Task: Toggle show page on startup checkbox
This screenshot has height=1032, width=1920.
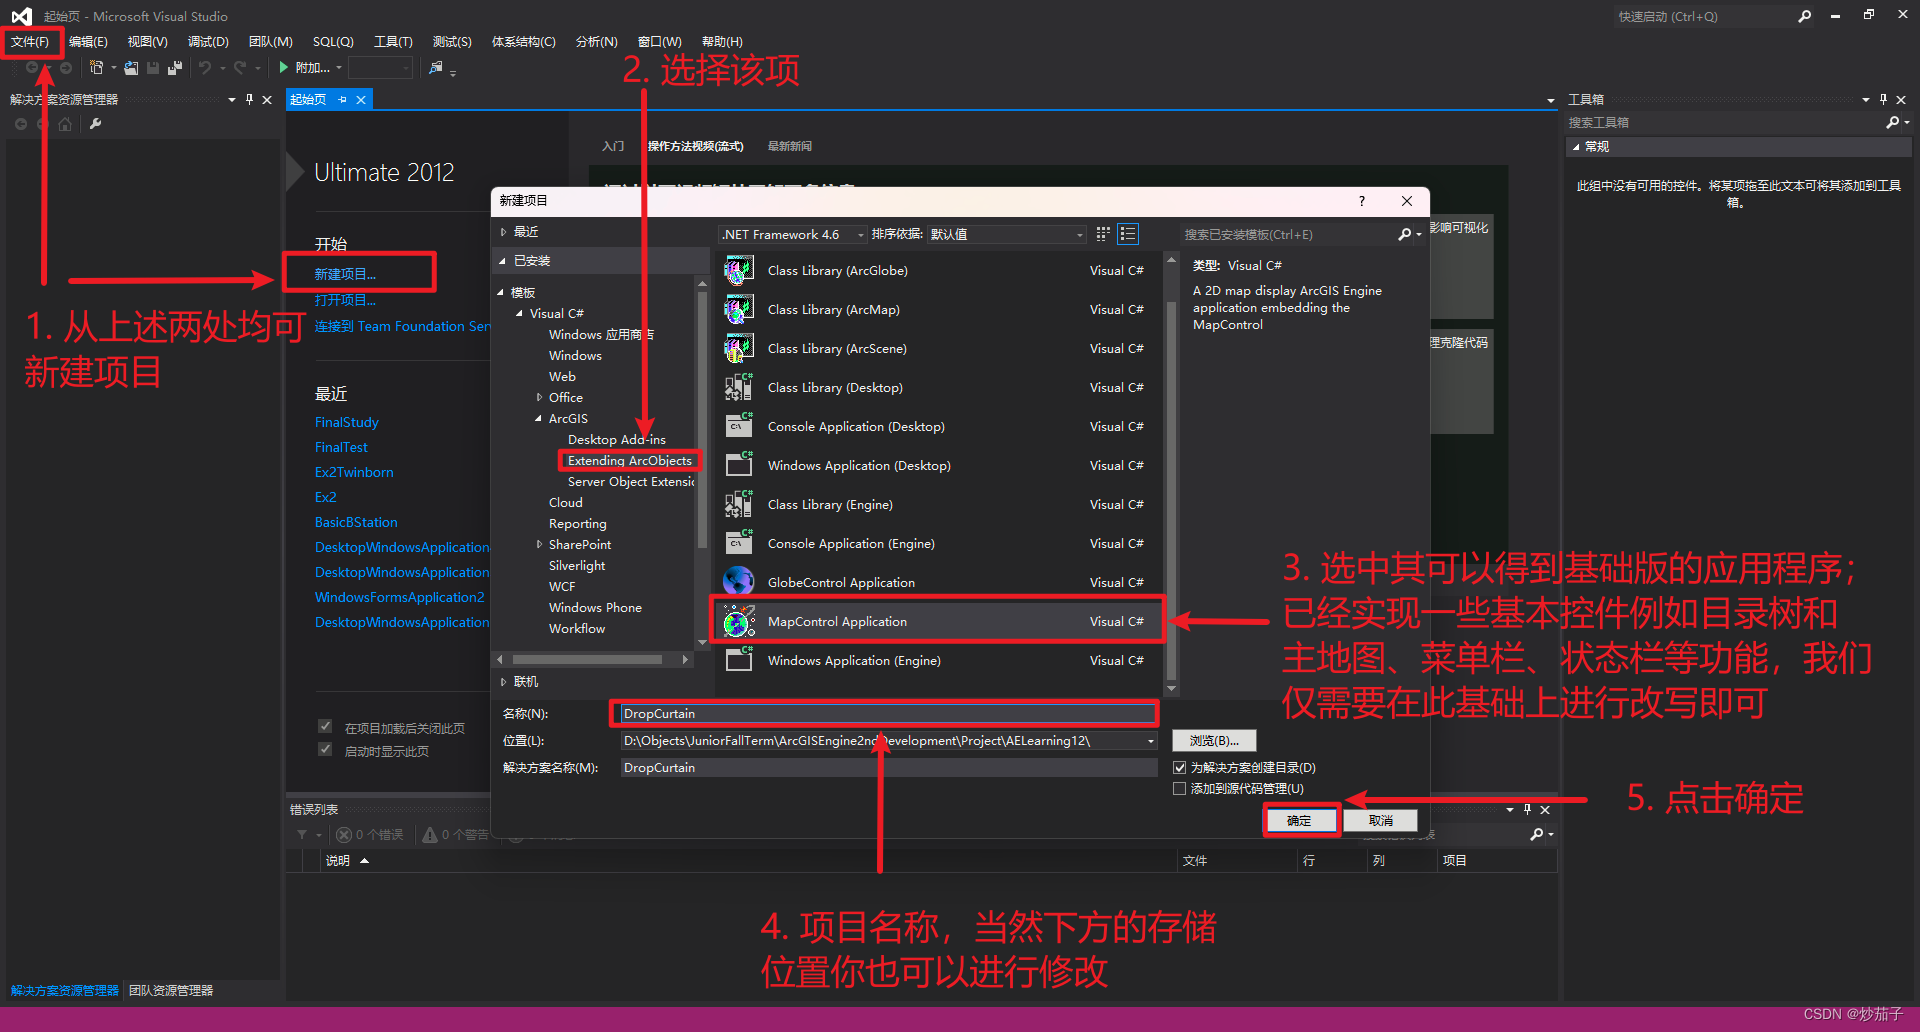Action: [x=325, y=749]
